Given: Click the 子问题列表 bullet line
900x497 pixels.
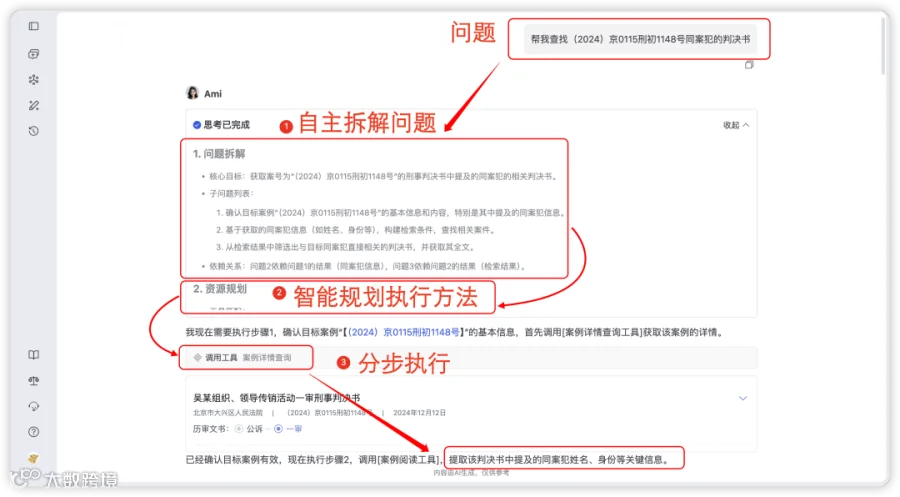Looking at the screenshot, I should pos(231,193).
